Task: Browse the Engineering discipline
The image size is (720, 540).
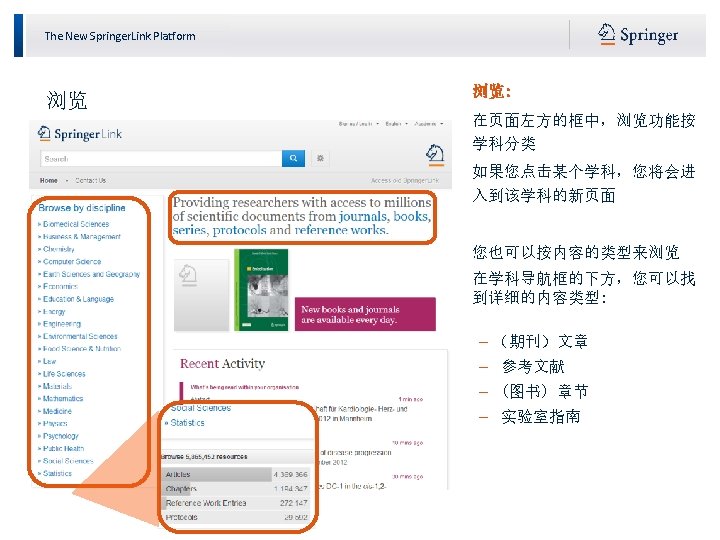Action: [62, 324]
